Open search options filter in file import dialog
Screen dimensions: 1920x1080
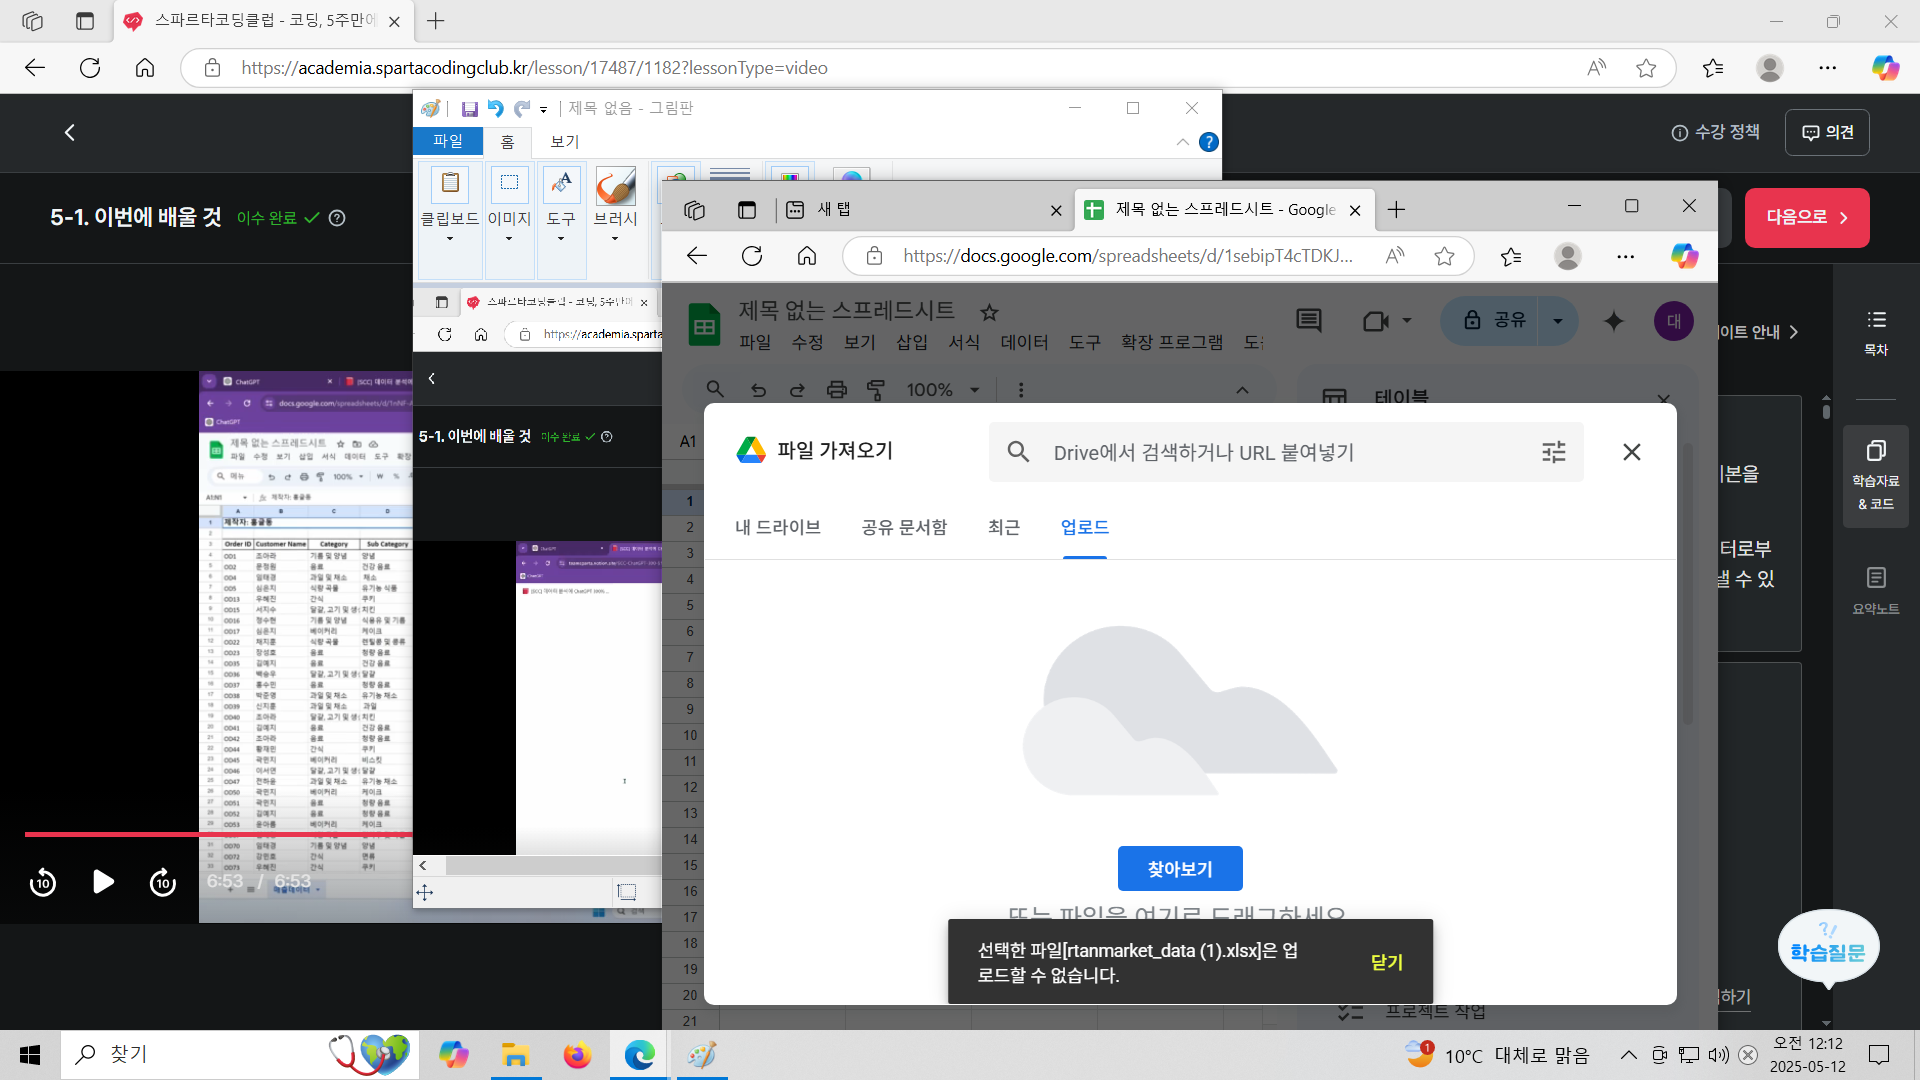pos(1553,452)
